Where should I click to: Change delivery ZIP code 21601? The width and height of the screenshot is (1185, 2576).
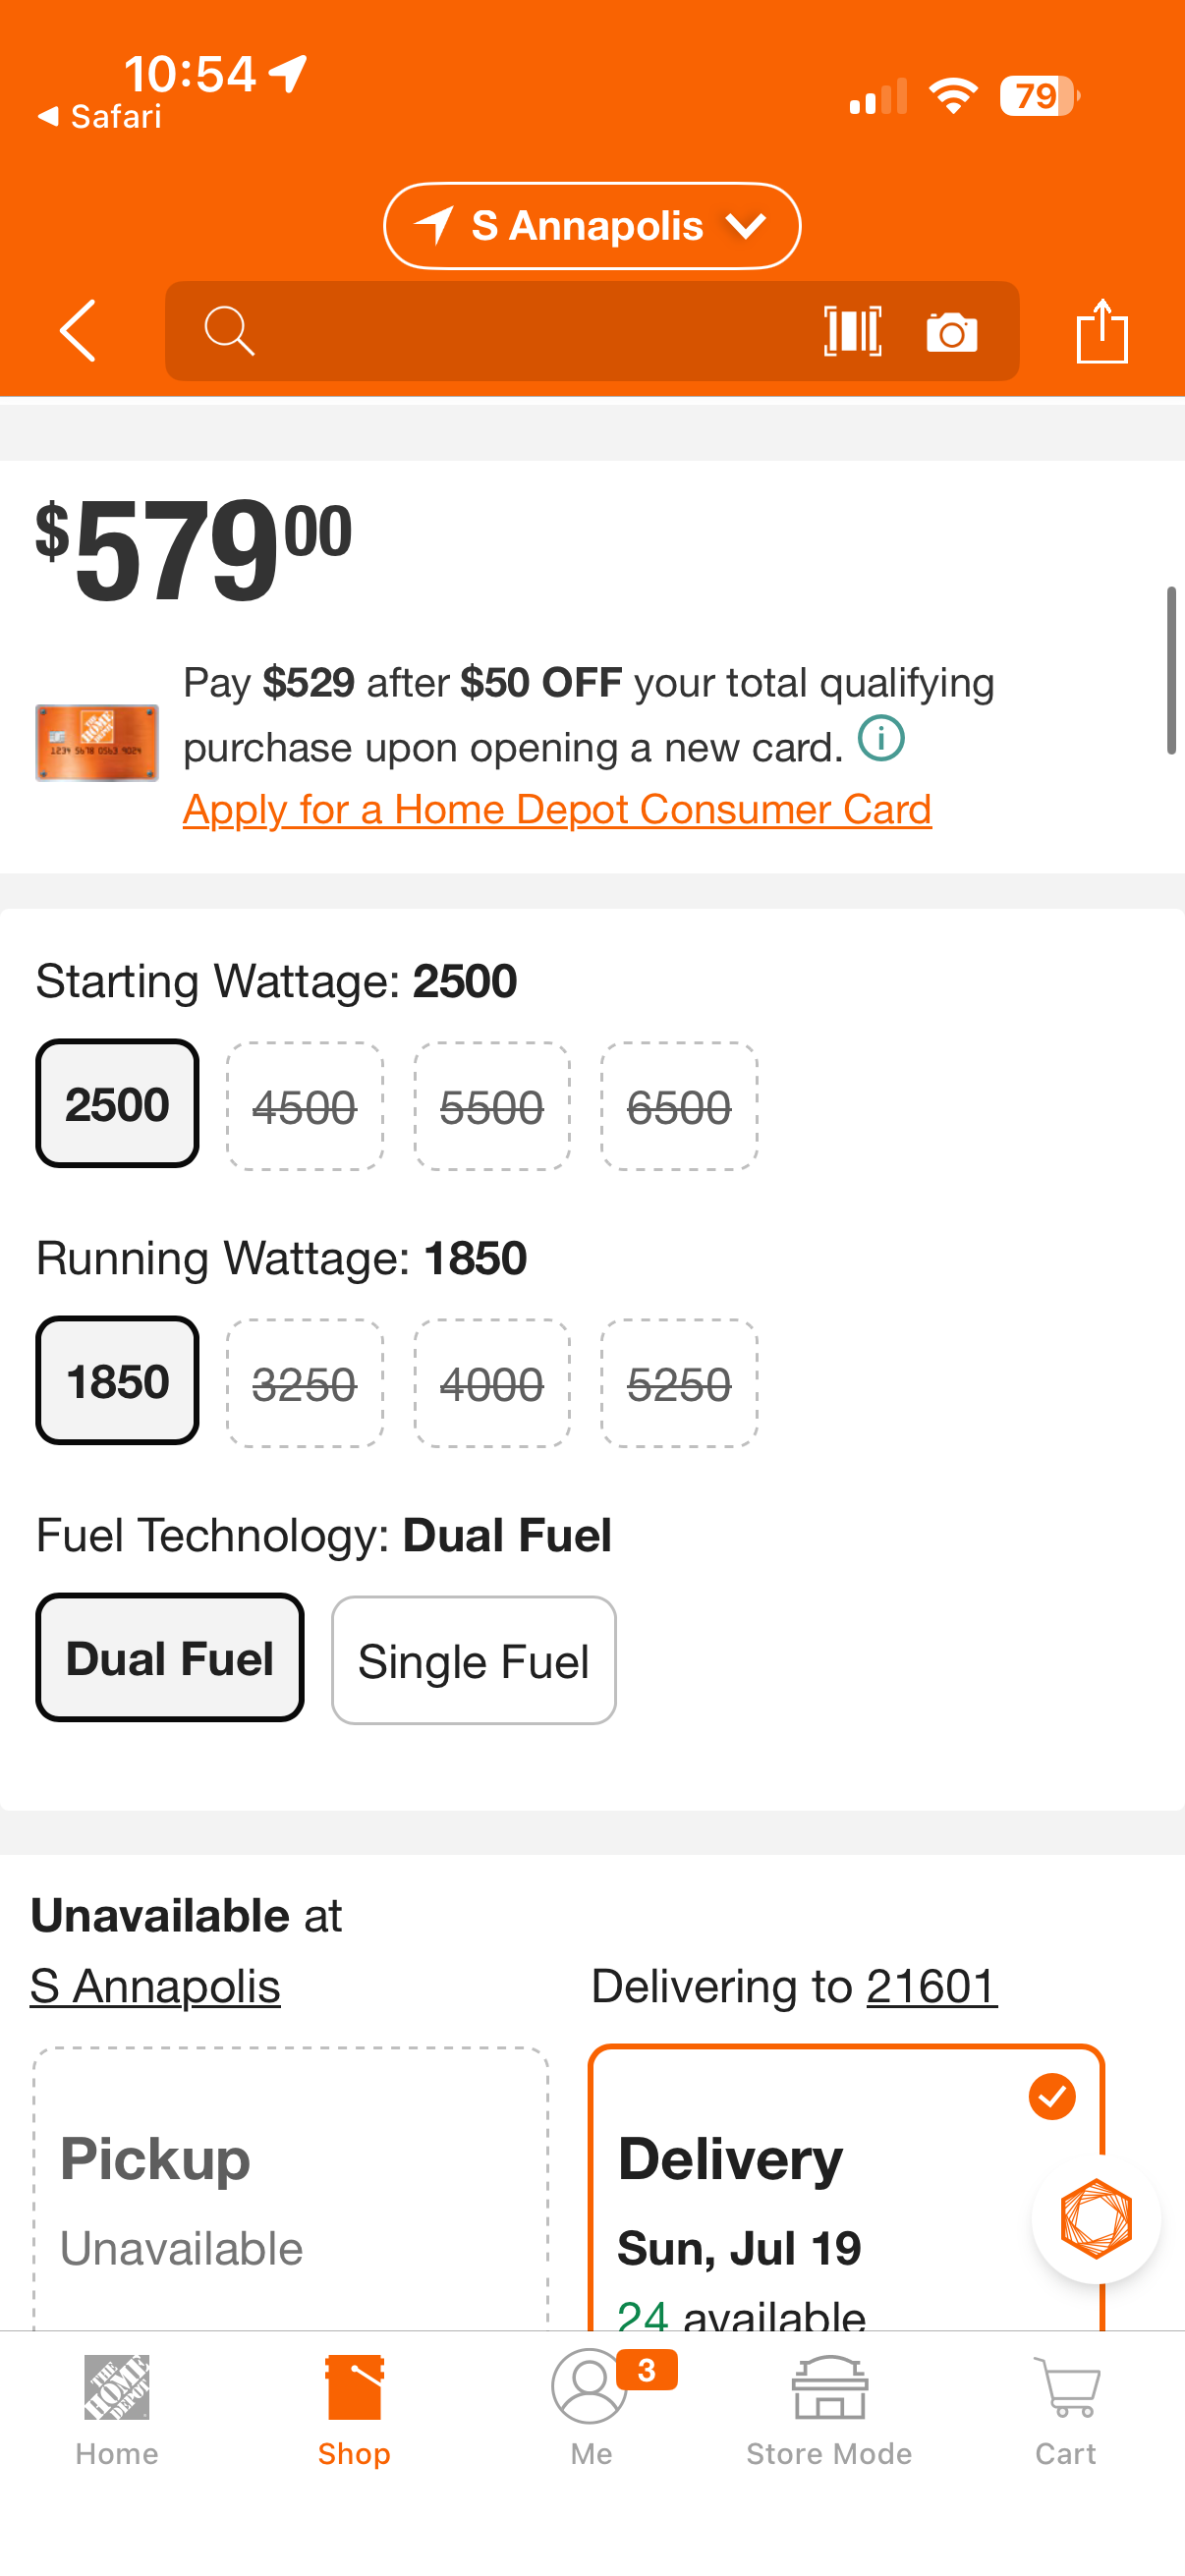pyautogui.click(x=932, y=1986)
